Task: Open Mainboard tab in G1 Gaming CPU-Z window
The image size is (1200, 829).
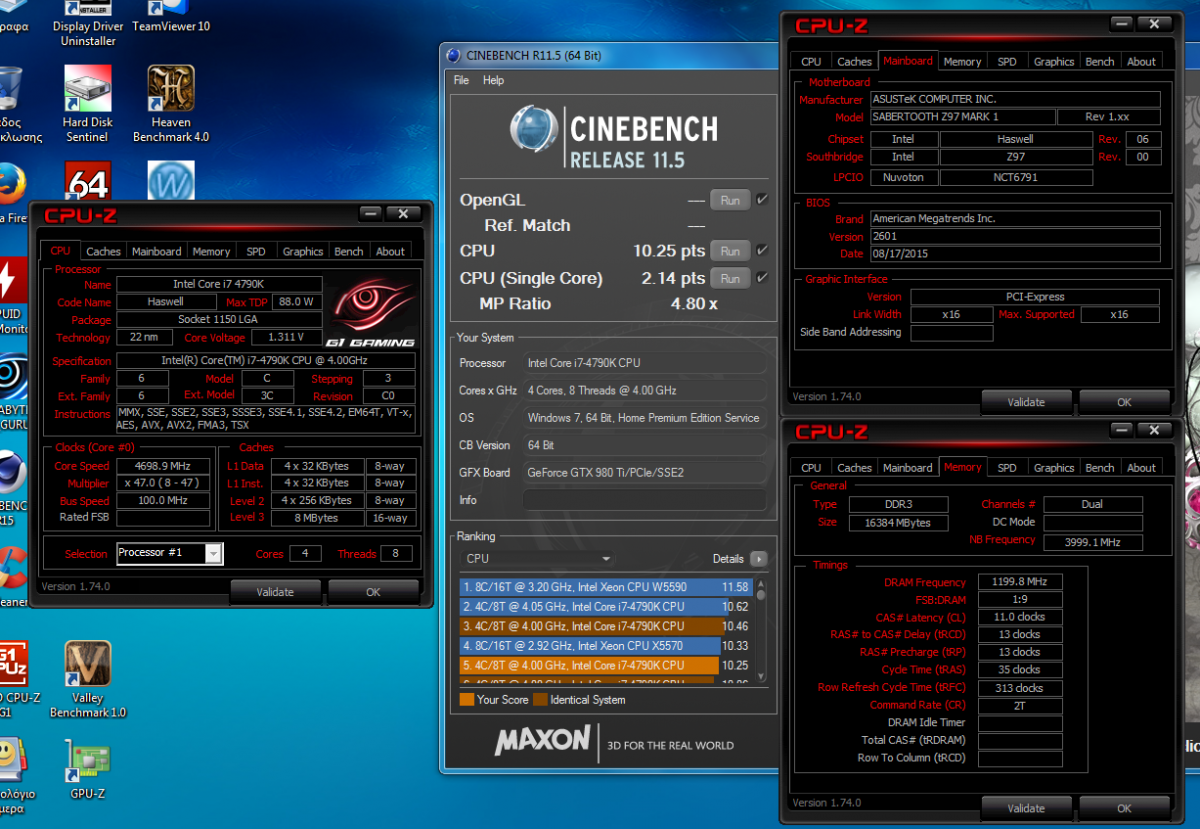Action: [157, 252]
